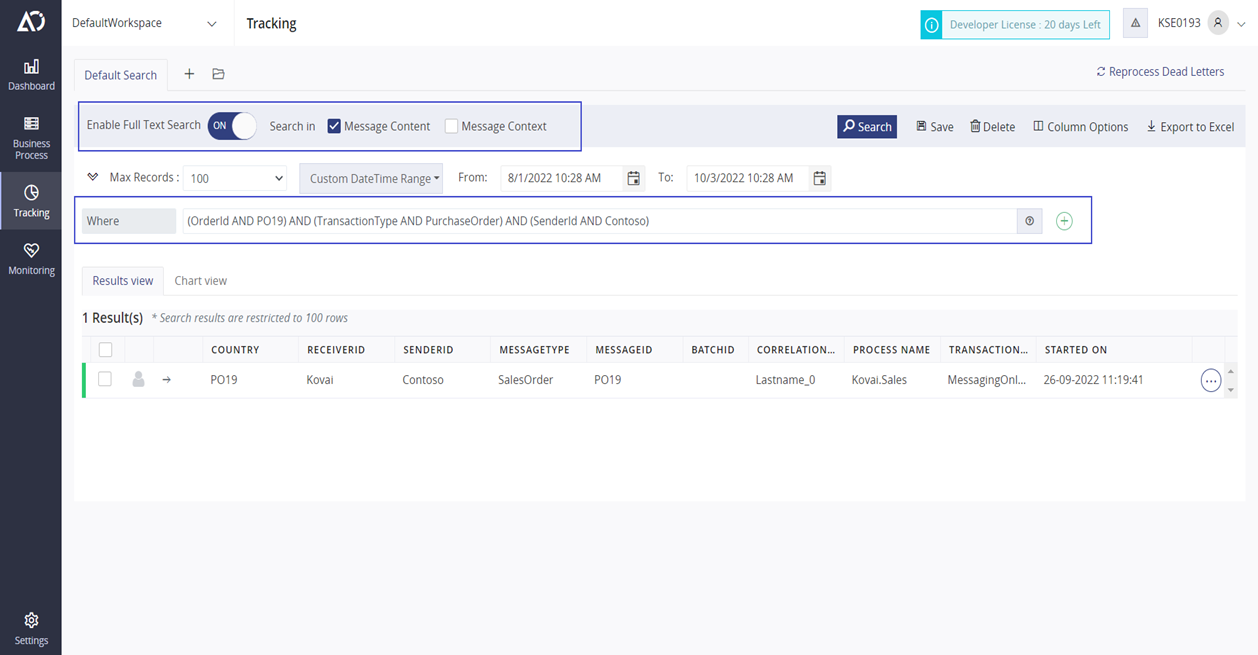Click the Where query input field
This screenshot has height=655, width=1258.
[598, 221]
